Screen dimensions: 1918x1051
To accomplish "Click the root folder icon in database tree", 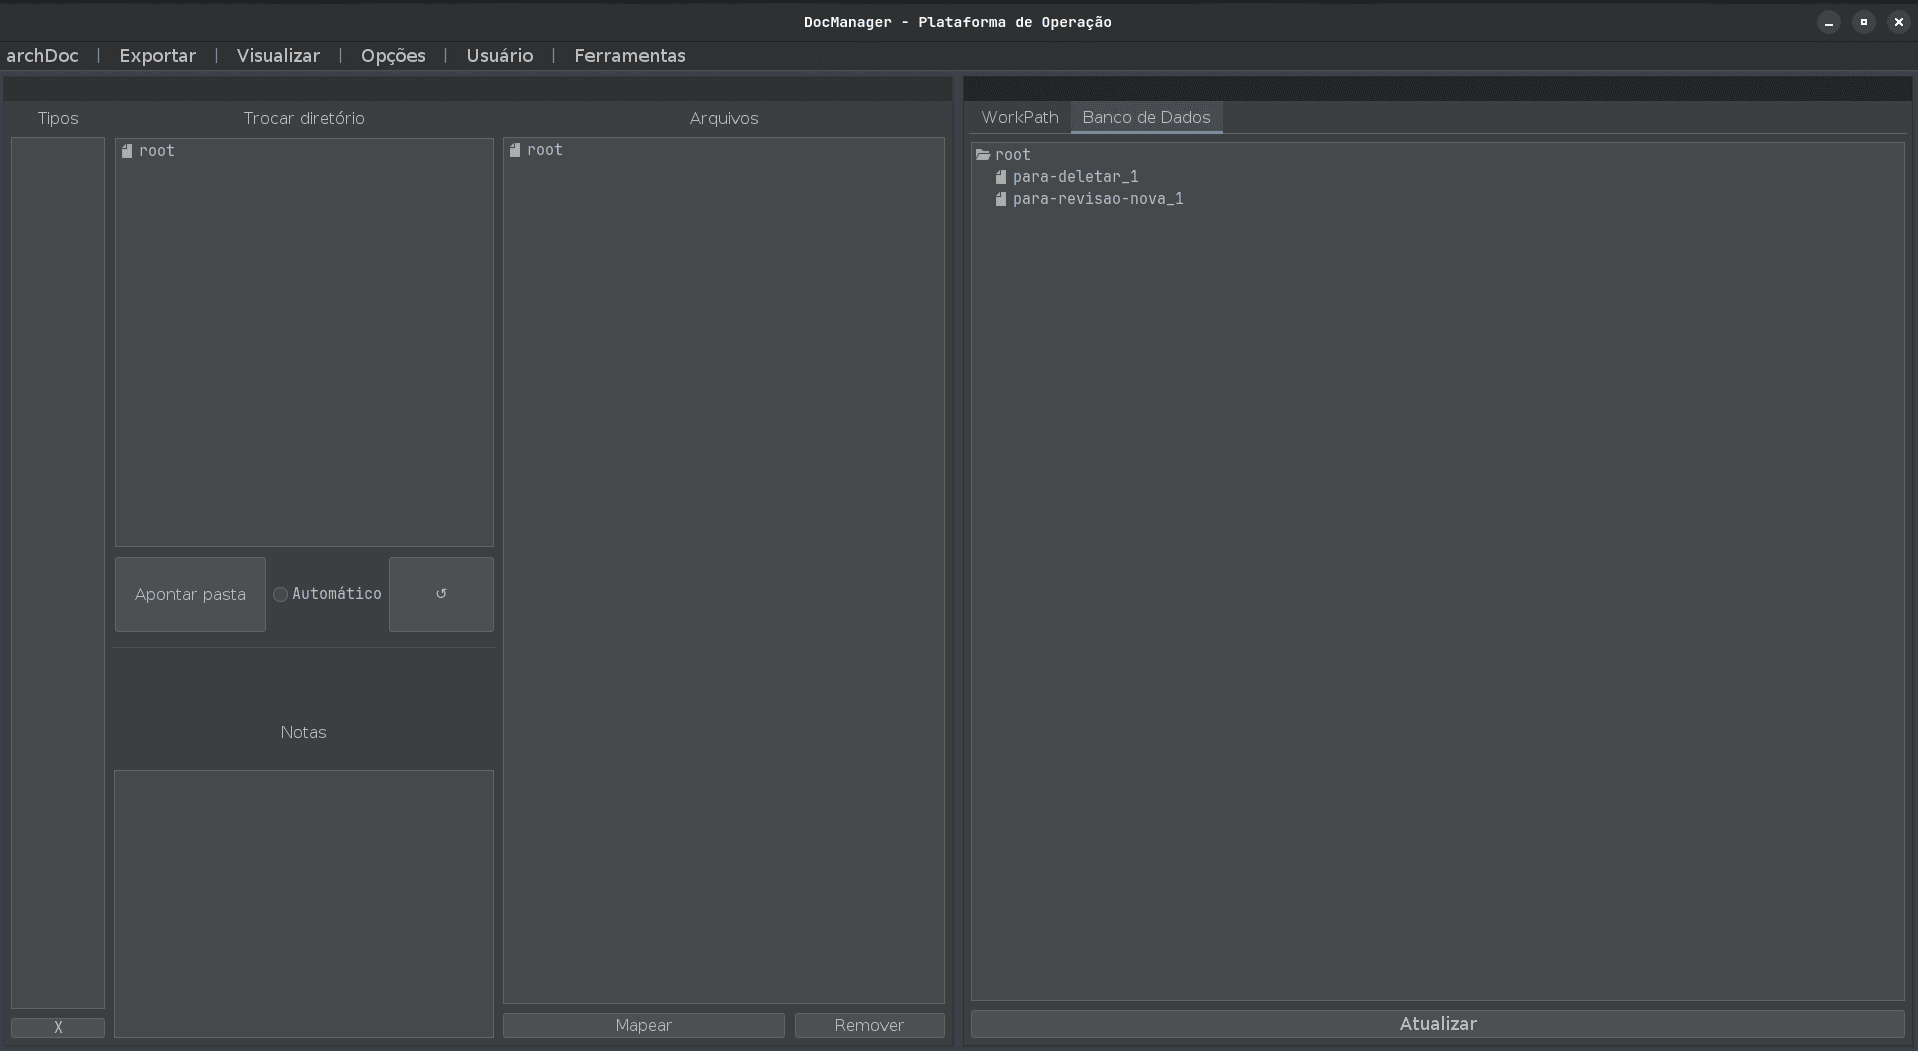I will (983, 155).
